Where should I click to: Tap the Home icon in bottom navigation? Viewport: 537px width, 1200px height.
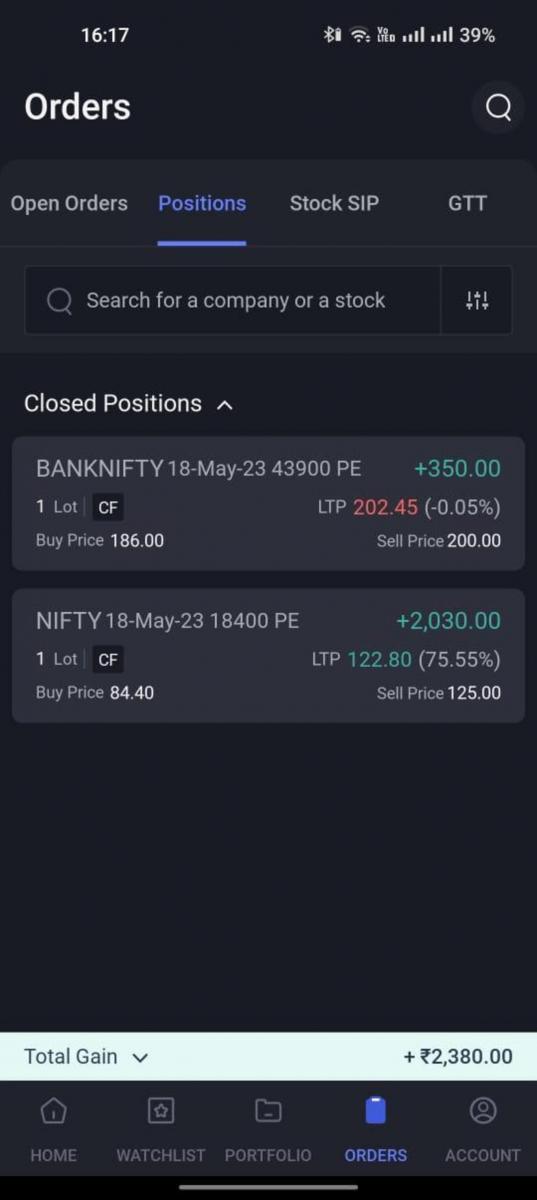pos(53,1111)
